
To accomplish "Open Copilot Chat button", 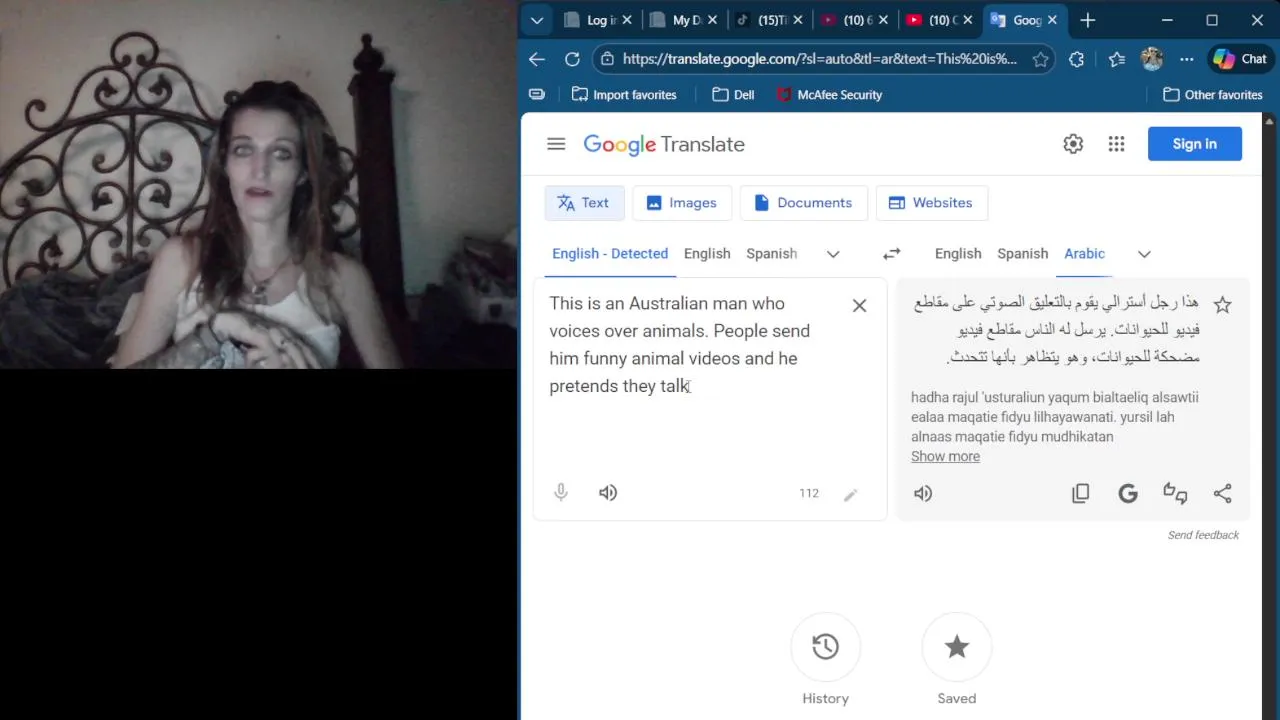I will click(x=1240, y=59).
